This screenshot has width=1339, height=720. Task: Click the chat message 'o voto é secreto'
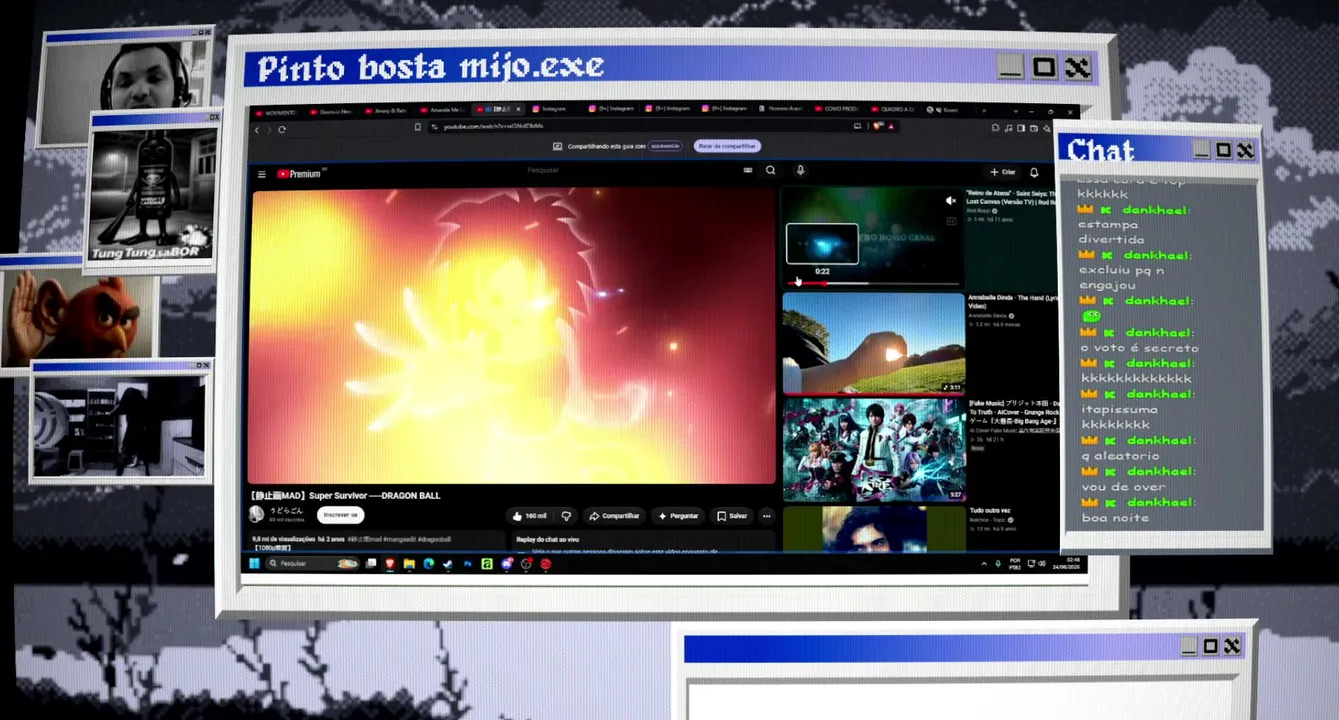1139,348
